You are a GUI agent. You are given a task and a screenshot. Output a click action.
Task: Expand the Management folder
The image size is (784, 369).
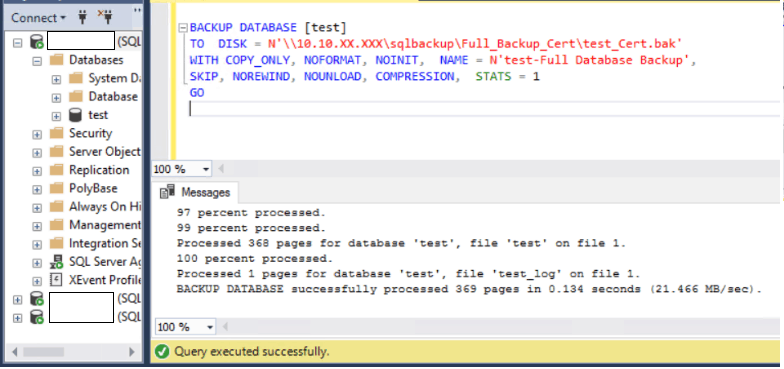click(37, 226)
